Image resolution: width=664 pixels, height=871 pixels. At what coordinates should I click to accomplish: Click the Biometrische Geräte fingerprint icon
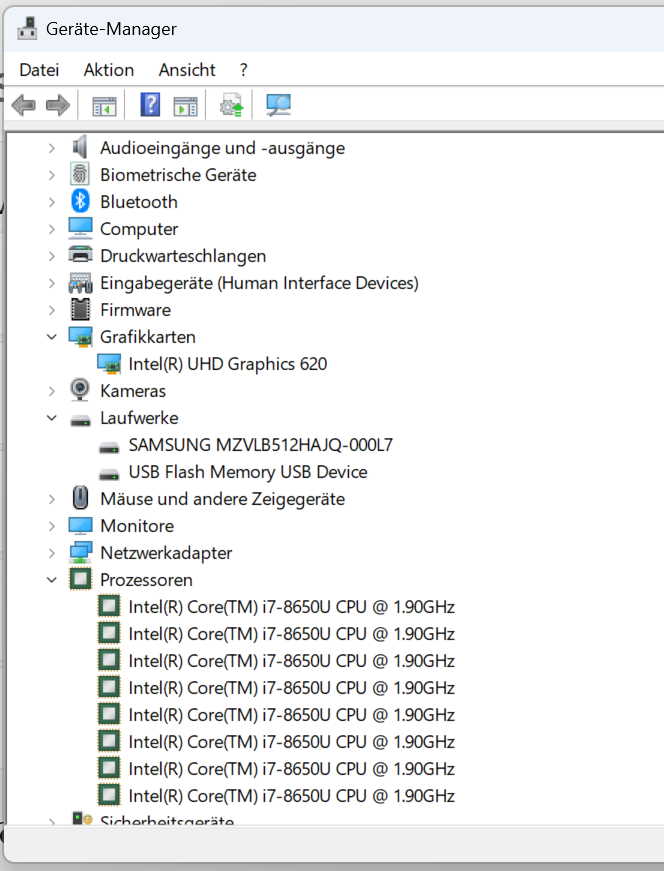[80, 174]
